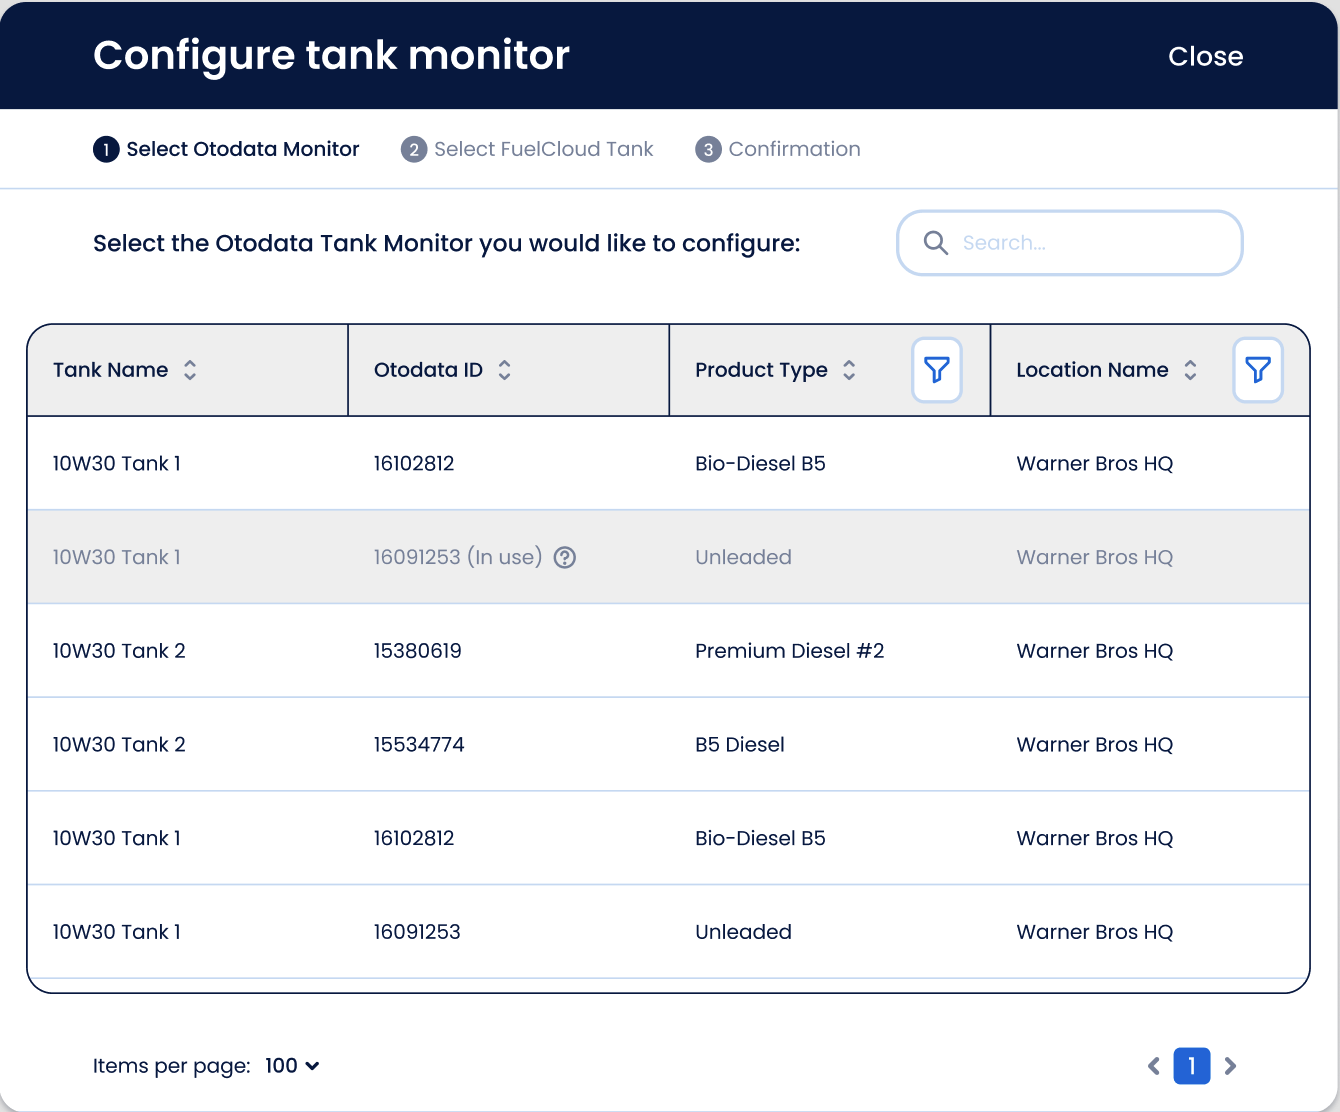This screenshot has height=1112, width=1340.
Task: Click Warner Bros HQ in the in-use row
Action: [x=1095, y=557]
